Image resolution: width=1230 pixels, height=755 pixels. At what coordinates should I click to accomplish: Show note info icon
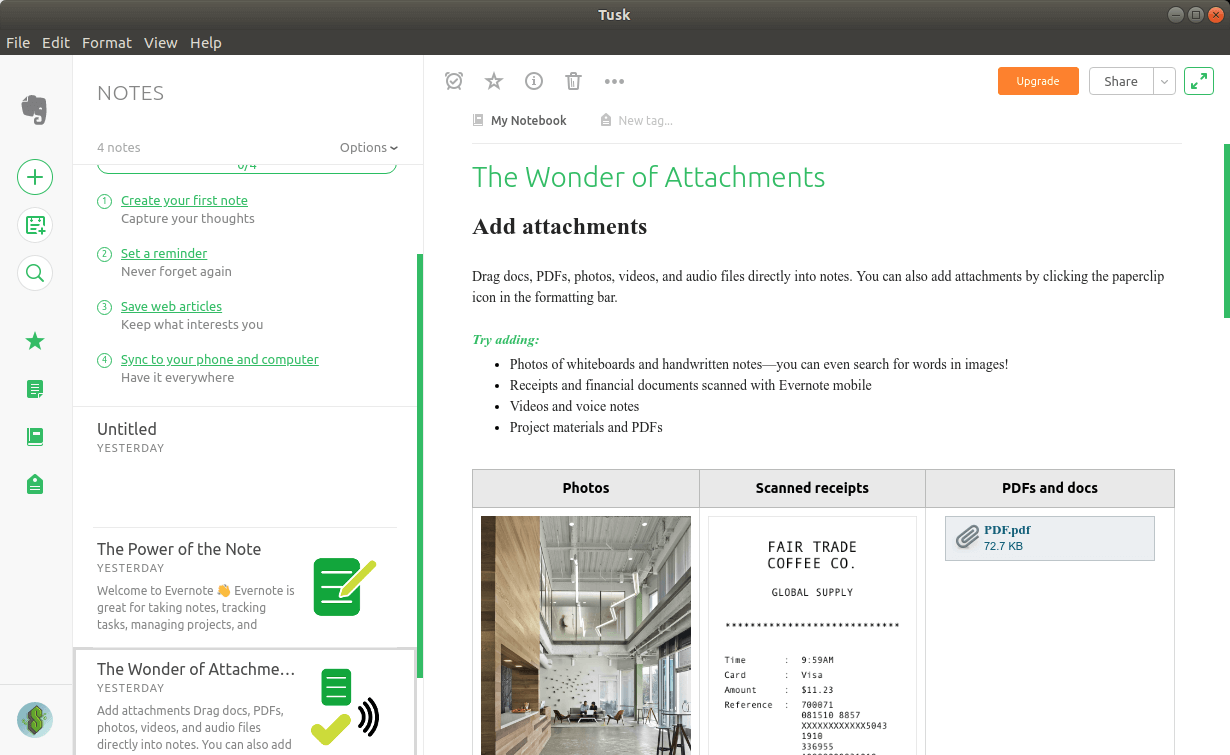[534, 81]
